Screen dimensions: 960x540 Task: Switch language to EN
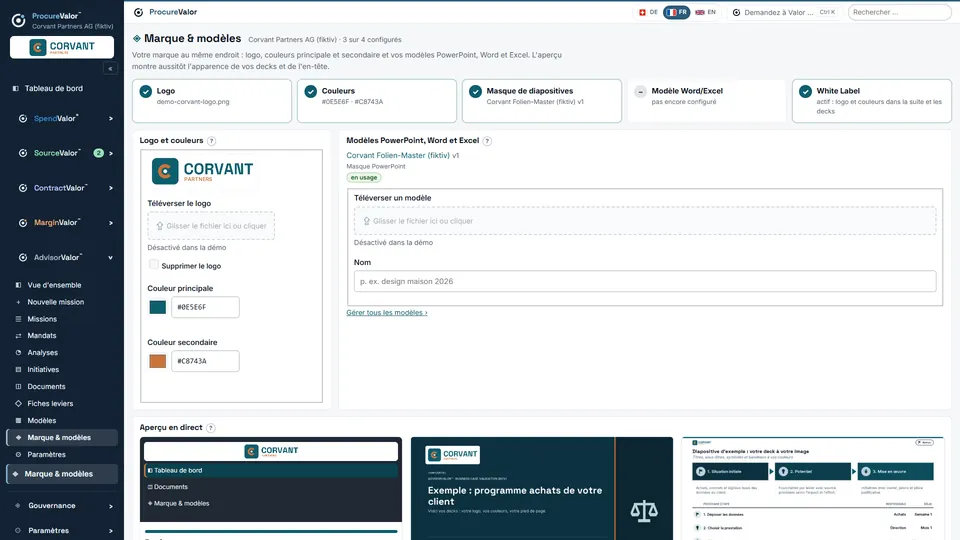point(705,12)
